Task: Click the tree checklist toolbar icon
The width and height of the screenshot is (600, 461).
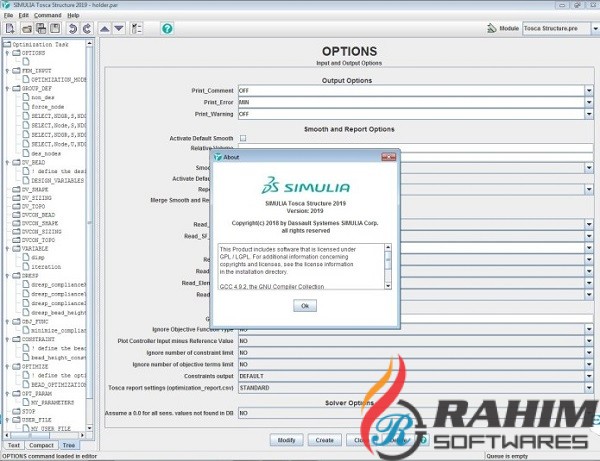Action: tap(136, 28)
